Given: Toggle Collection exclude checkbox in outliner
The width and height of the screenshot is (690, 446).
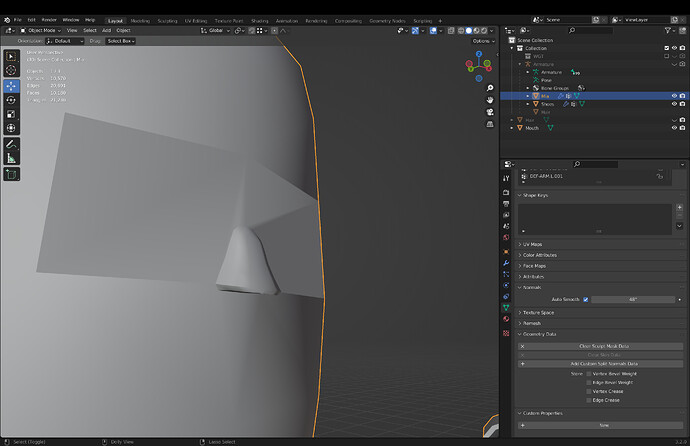Looking at the screenshot, I should click(666, 48).
